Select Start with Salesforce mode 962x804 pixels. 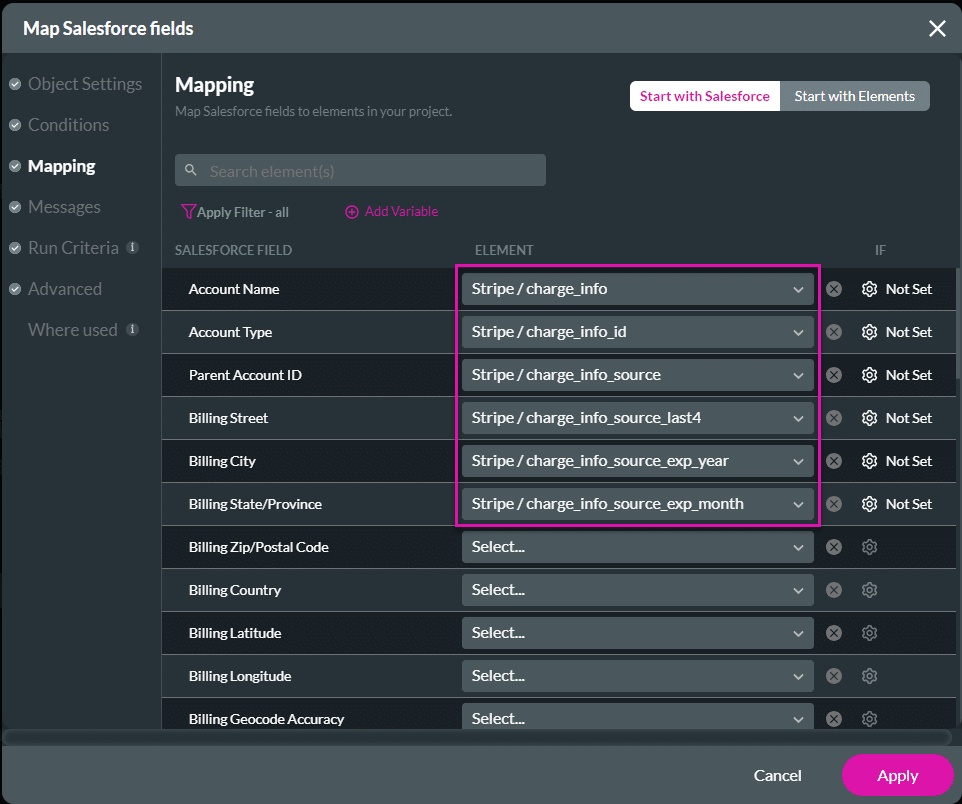pyautogui.click(x=704, y=96)
